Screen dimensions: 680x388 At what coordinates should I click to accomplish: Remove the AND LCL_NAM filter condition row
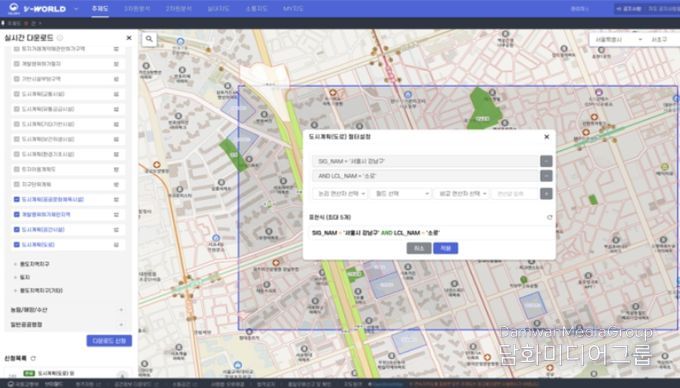pos(546,176)
